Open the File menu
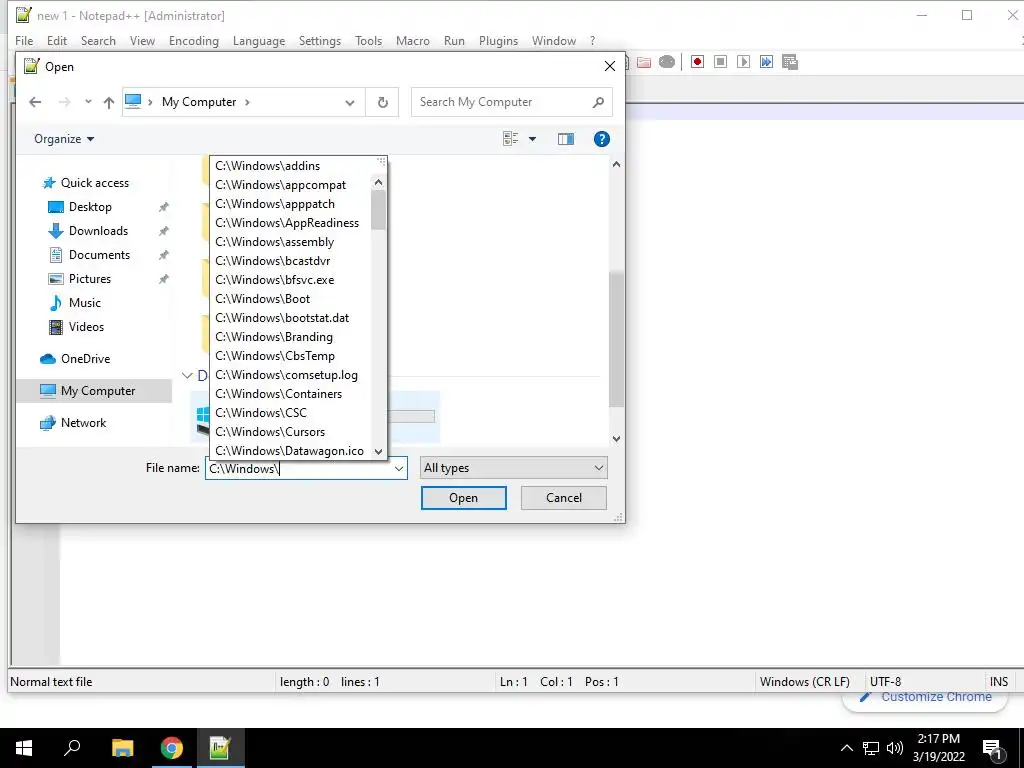Viewport: 1024px width, 768px height. coord(24,40)
